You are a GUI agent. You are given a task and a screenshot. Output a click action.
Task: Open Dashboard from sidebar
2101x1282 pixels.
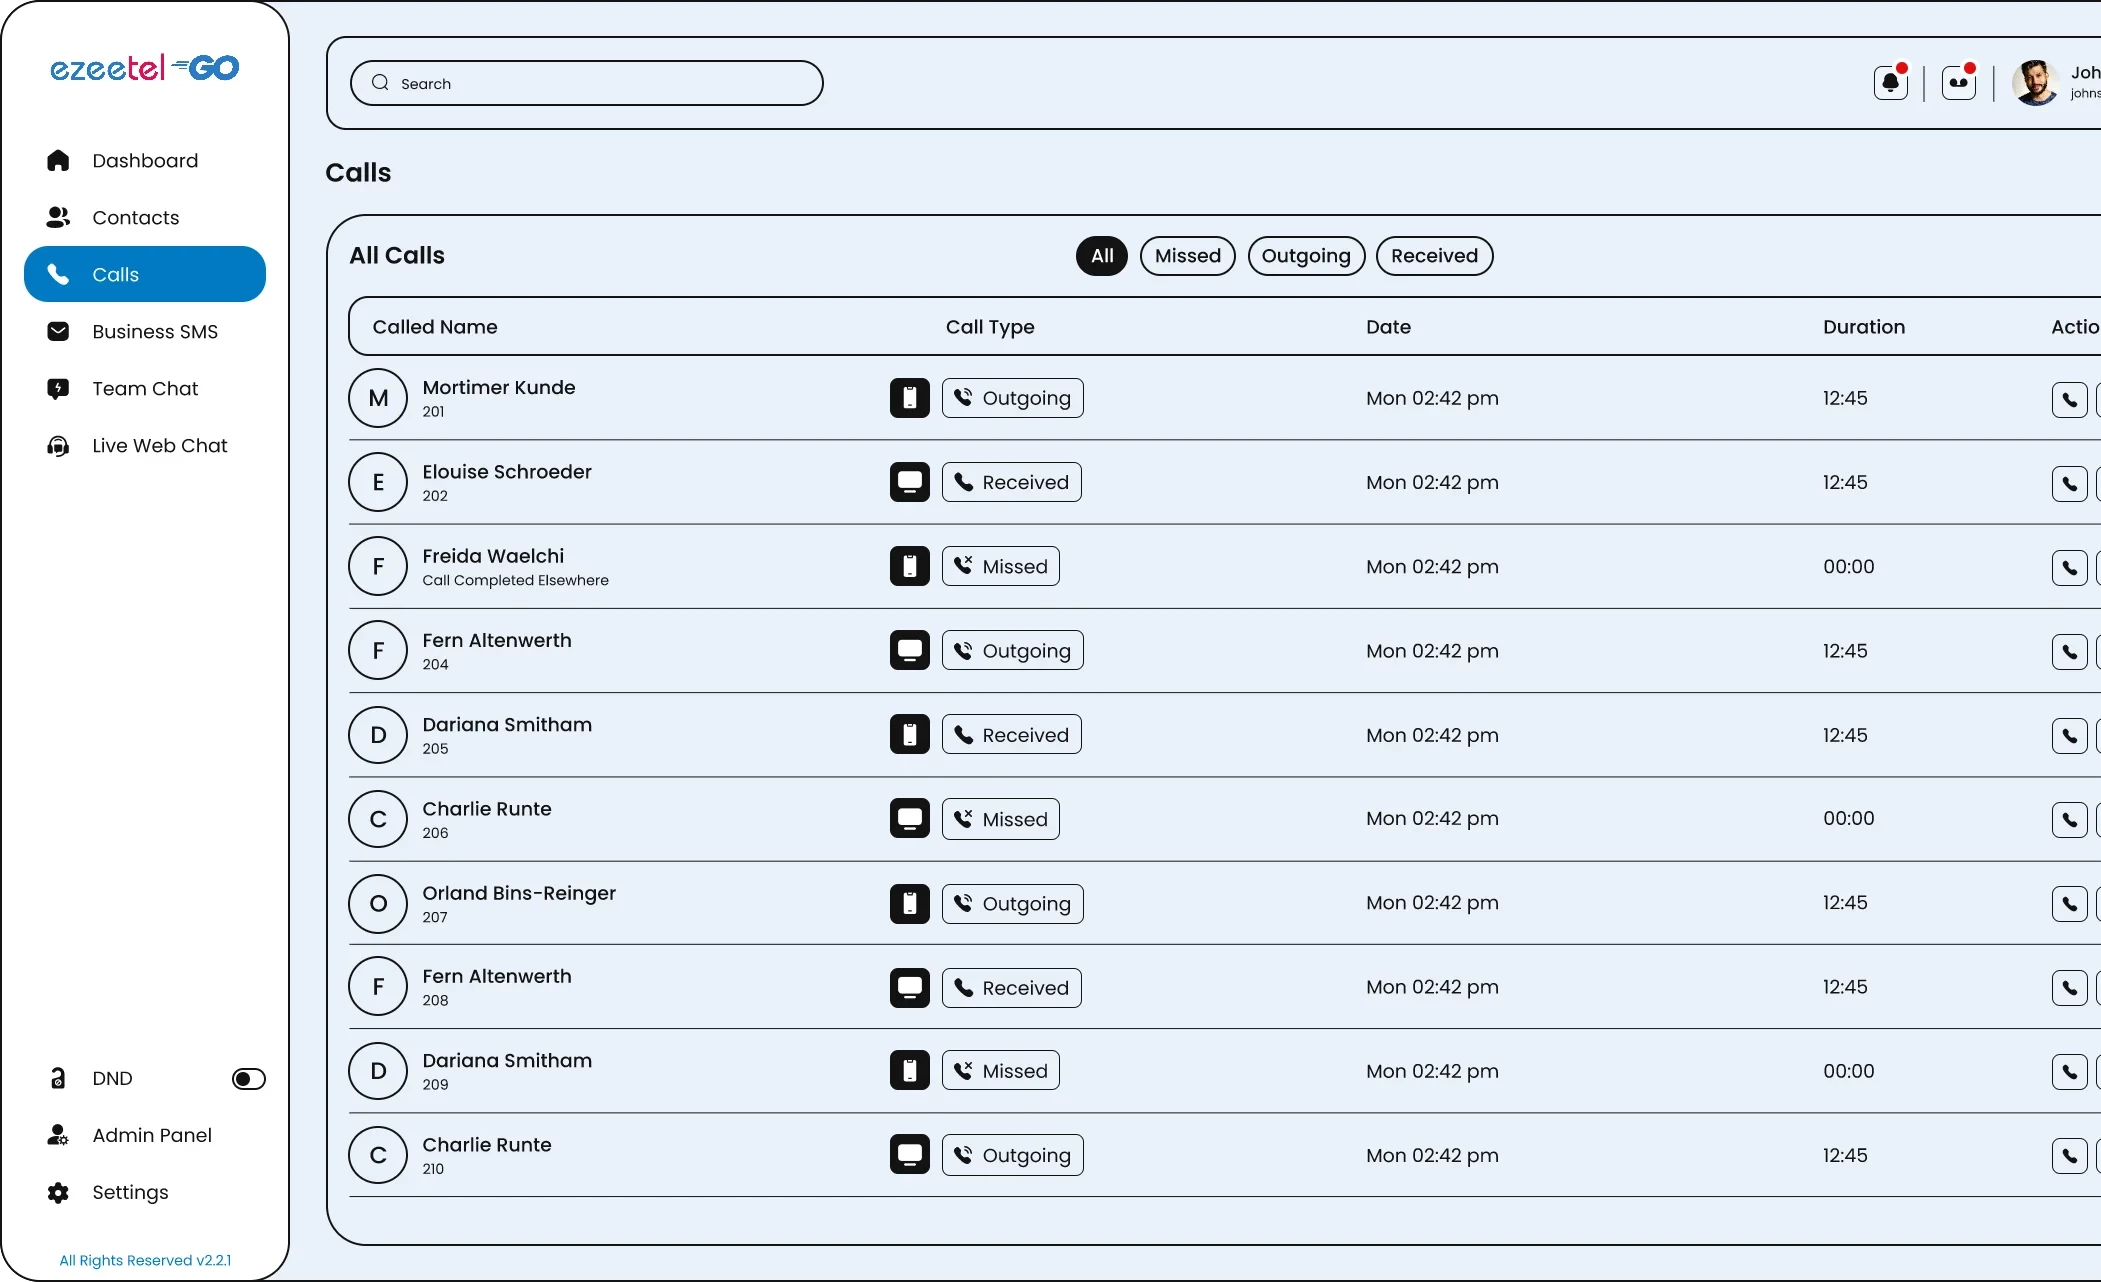pyautogui.click(x=145, y=161)
